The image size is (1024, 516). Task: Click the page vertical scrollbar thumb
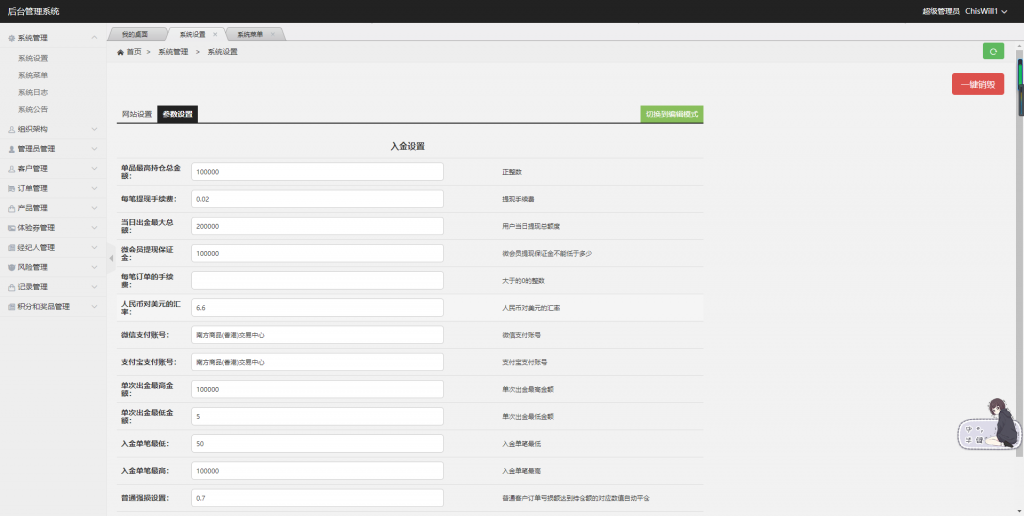1019,75
